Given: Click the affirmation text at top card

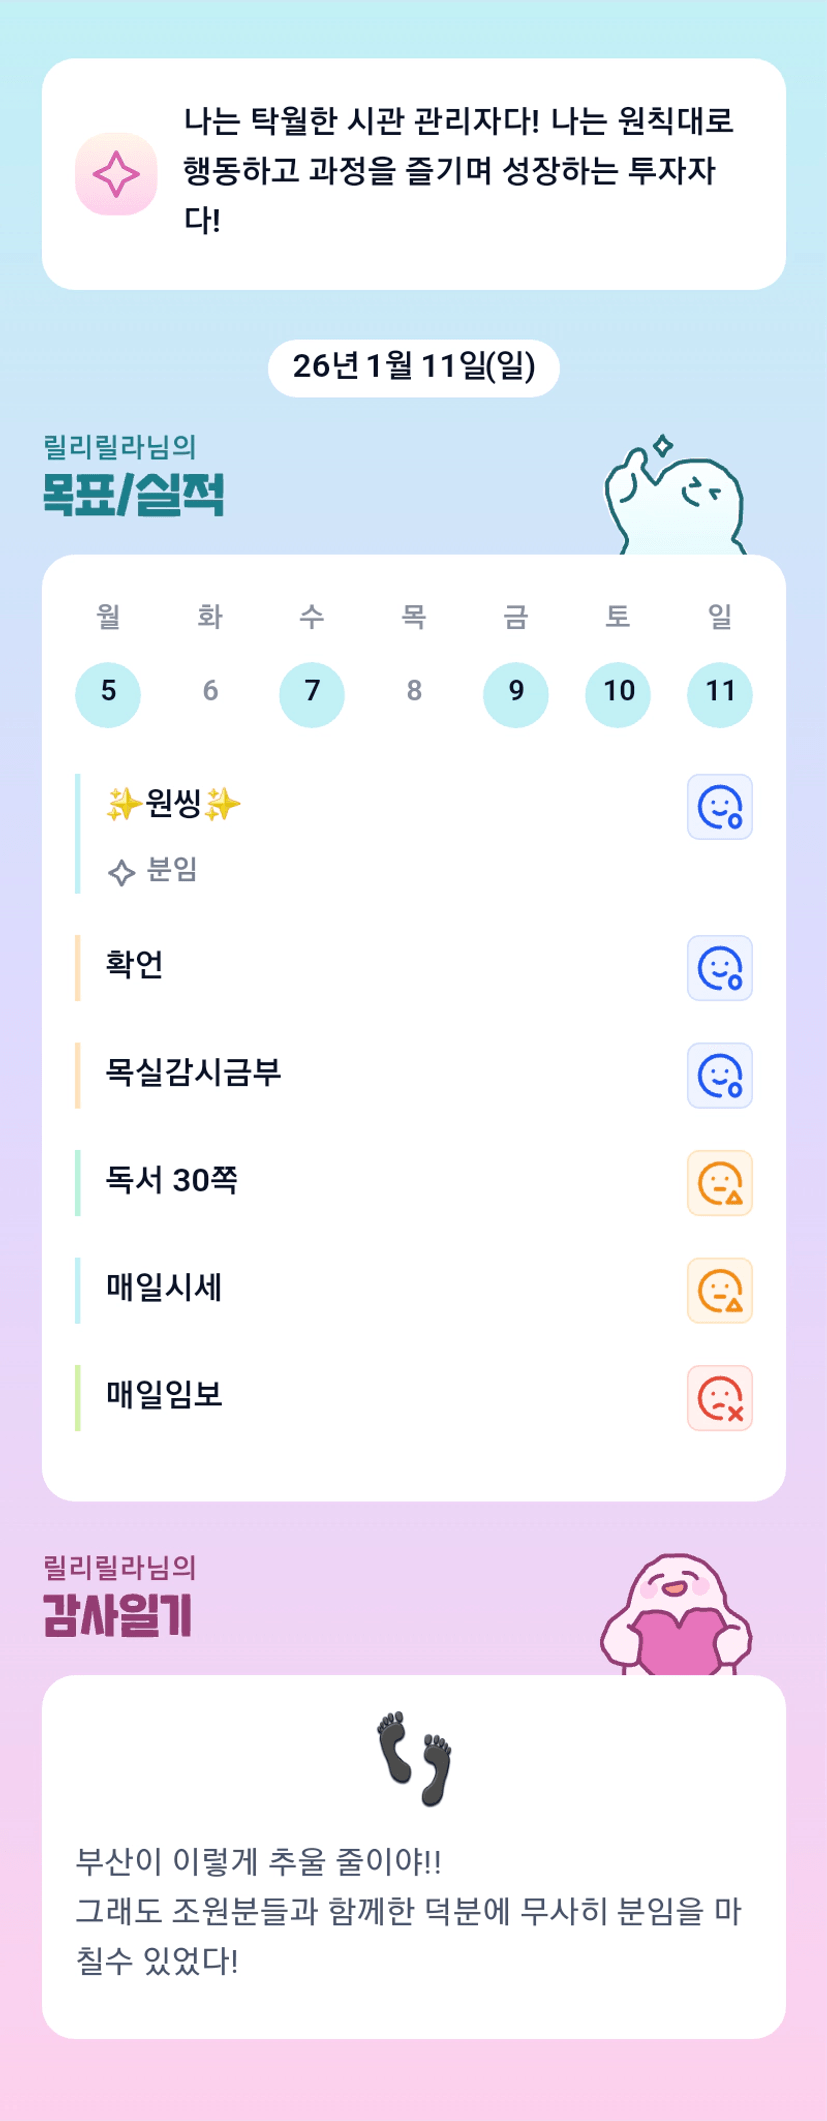Looking at the screenshot, I should click(x=458, y=170).
